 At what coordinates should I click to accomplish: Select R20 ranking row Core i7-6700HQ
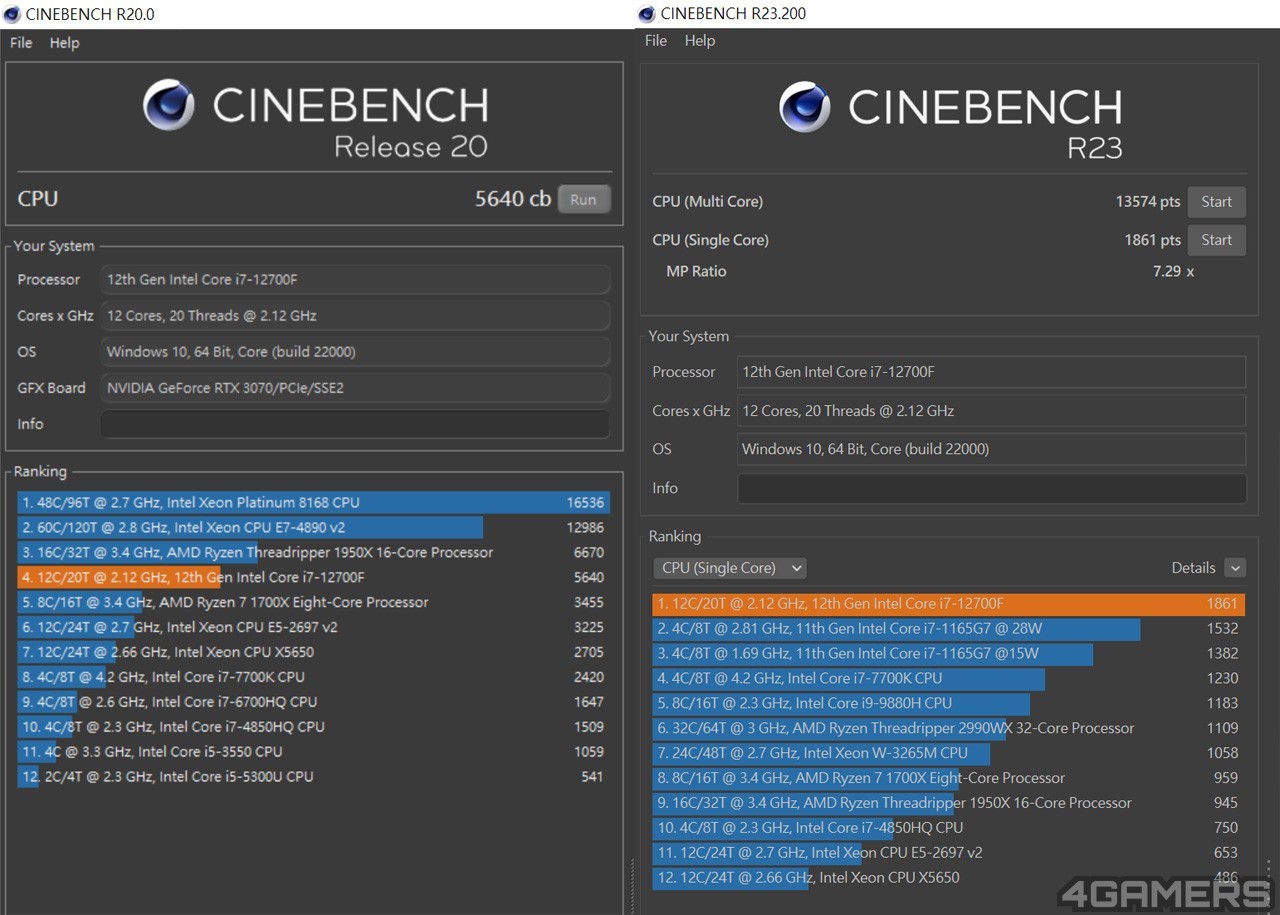[313, 702]
